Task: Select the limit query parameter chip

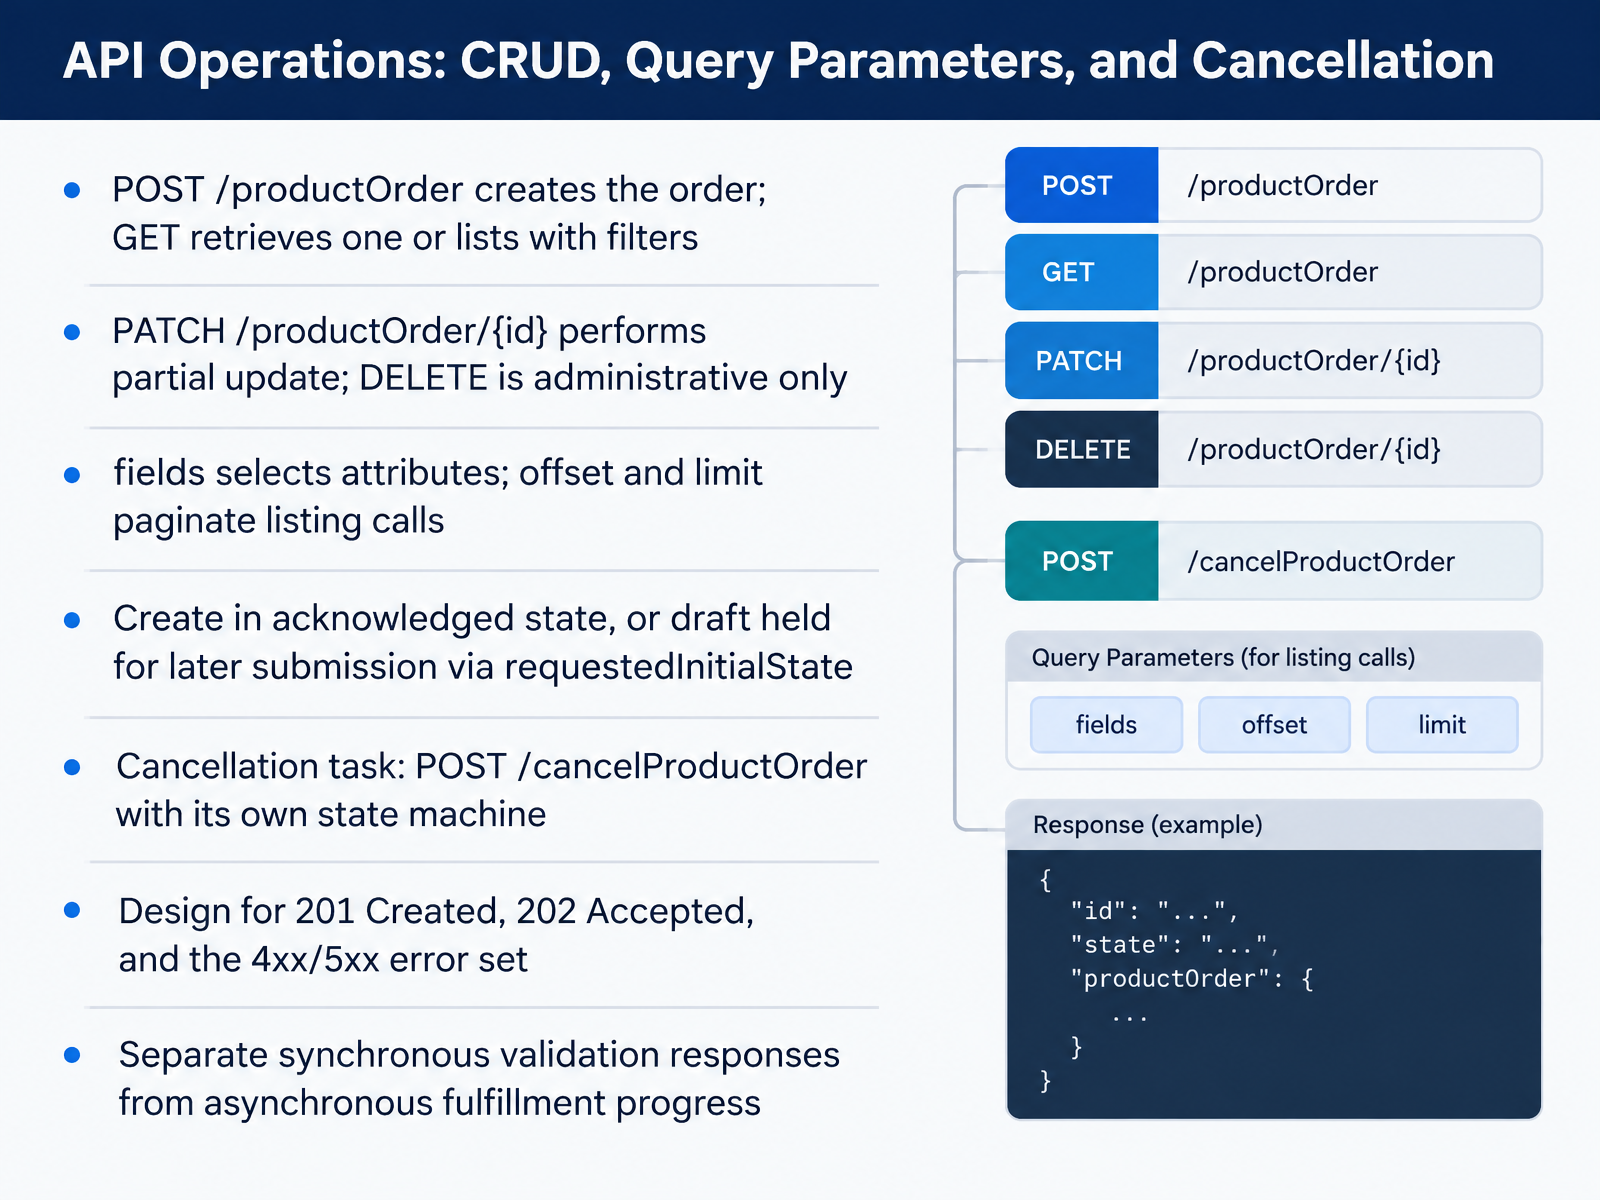Action: point(1442,724)
